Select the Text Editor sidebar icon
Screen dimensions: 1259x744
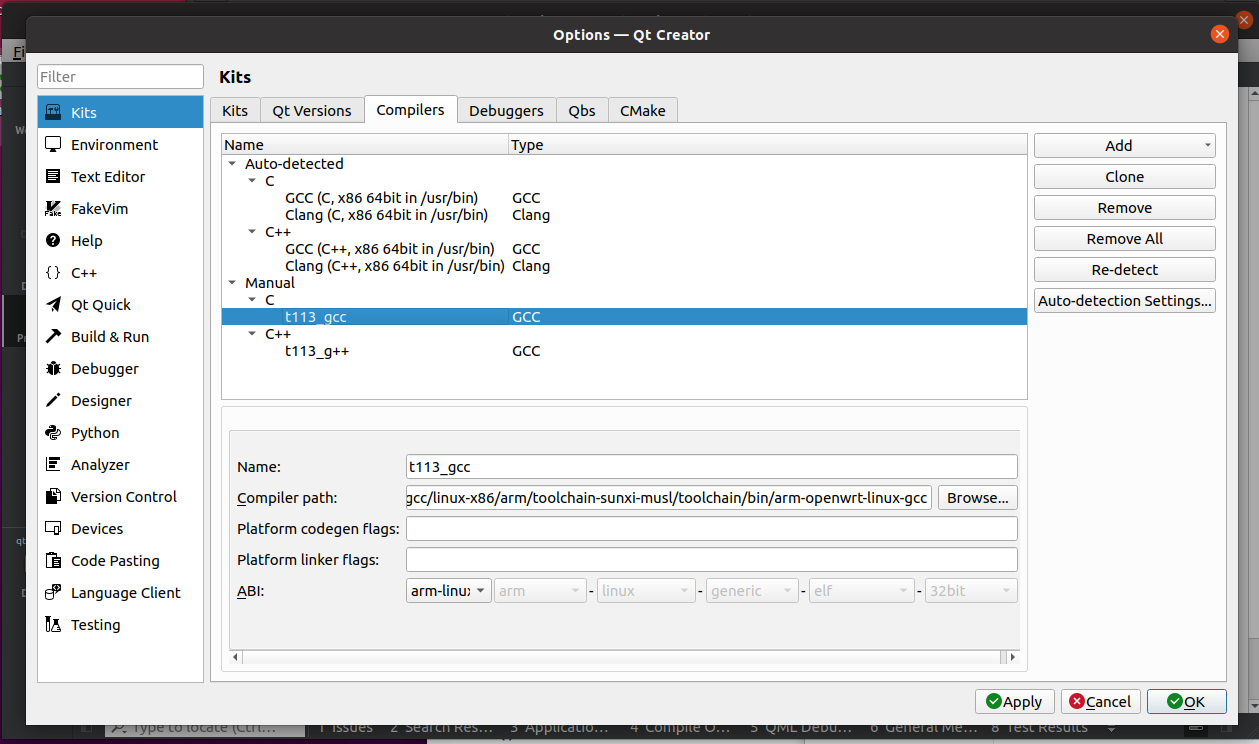[x=53, y=177]
